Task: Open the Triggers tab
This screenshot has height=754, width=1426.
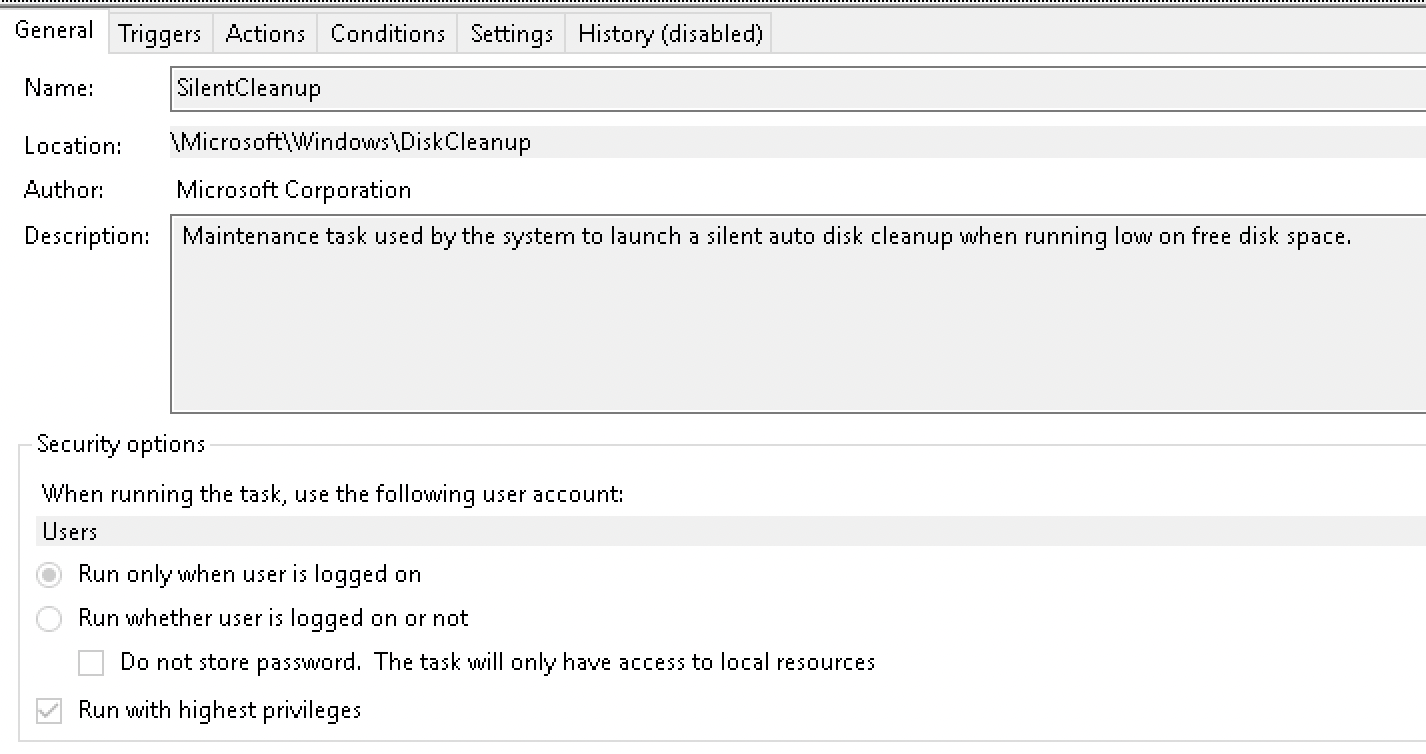Action: tap(159, 34)
